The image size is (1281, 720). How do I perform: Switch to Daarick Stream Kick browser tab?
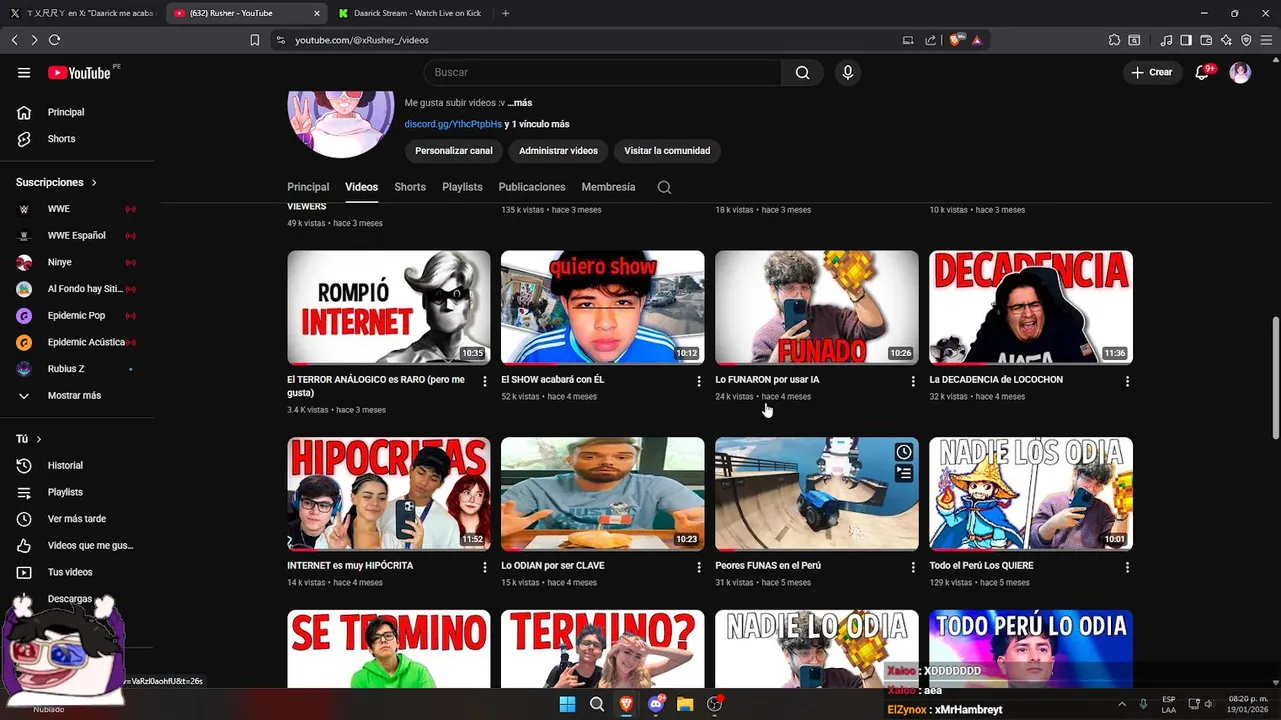(x=410, y=13)
